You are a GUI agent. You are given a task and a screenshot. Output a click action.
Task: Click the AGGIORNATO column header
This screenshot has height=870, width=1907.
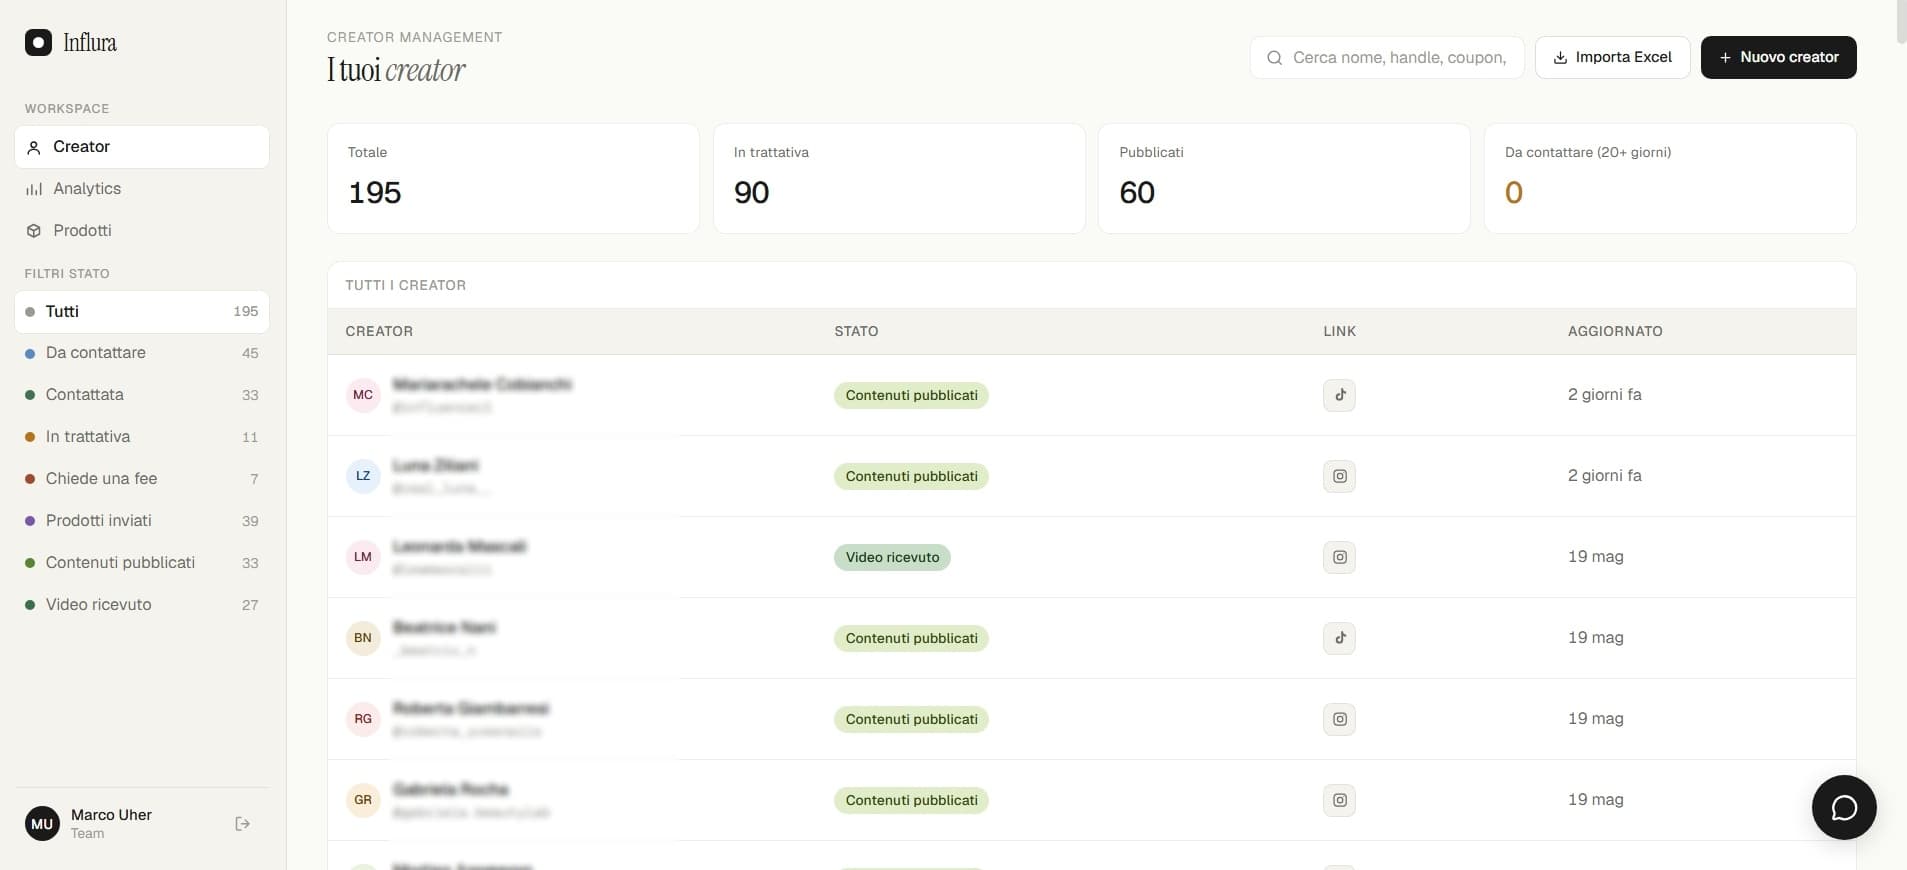pos(1615,331)
